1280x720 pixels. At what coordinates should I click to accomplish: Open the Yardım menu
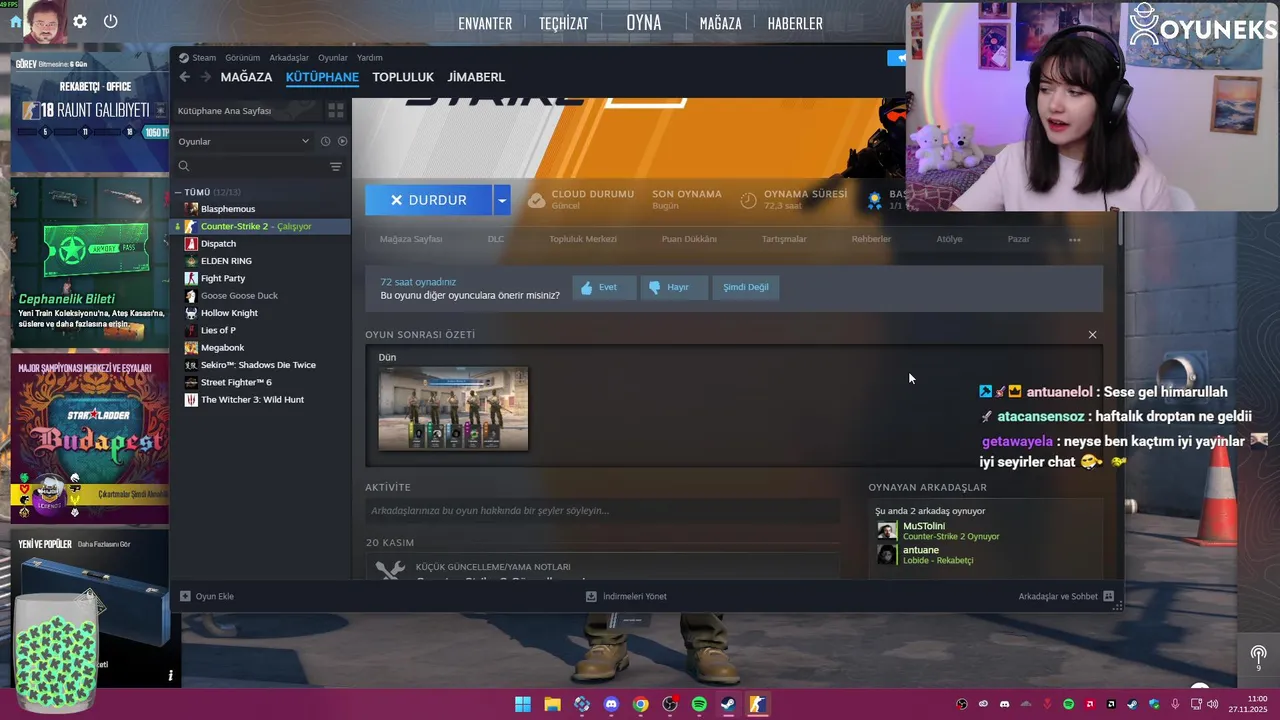pyautogui.click(x=370, y=57)
